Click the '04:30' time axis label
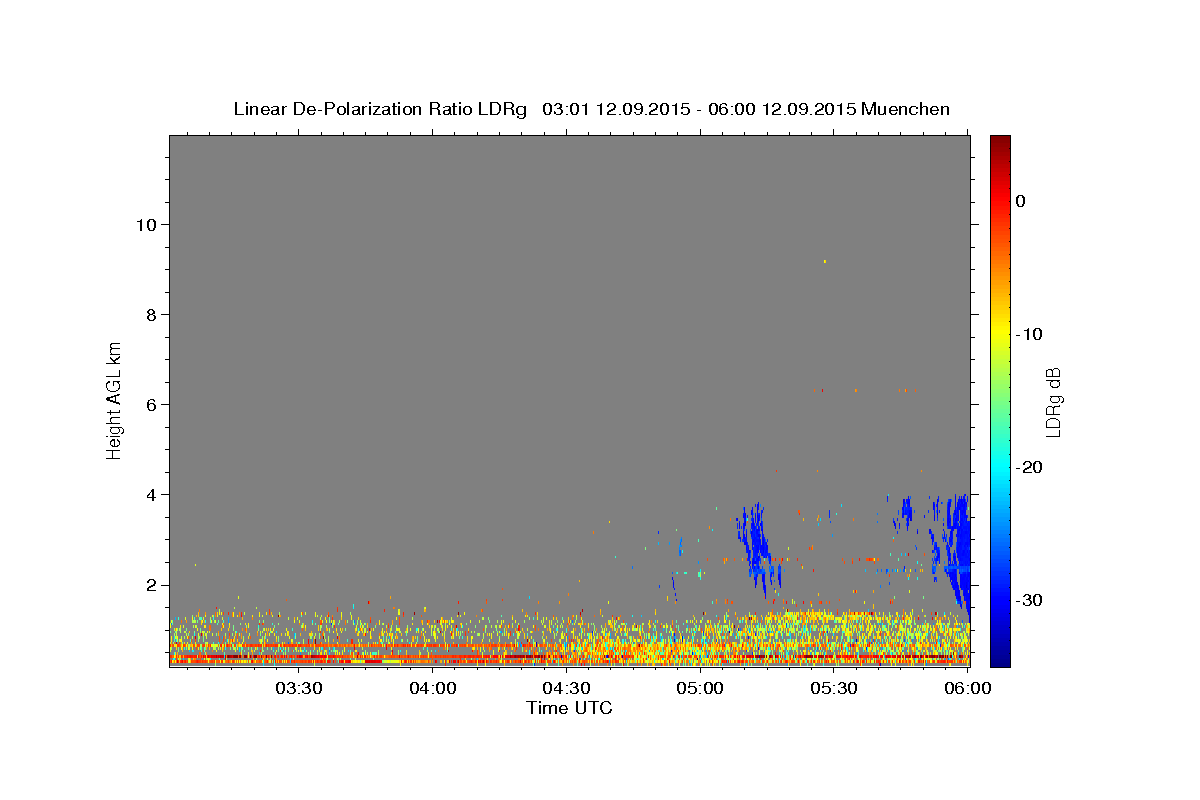1200x800 pixels. pyautogui.click(x=566, y=689)
